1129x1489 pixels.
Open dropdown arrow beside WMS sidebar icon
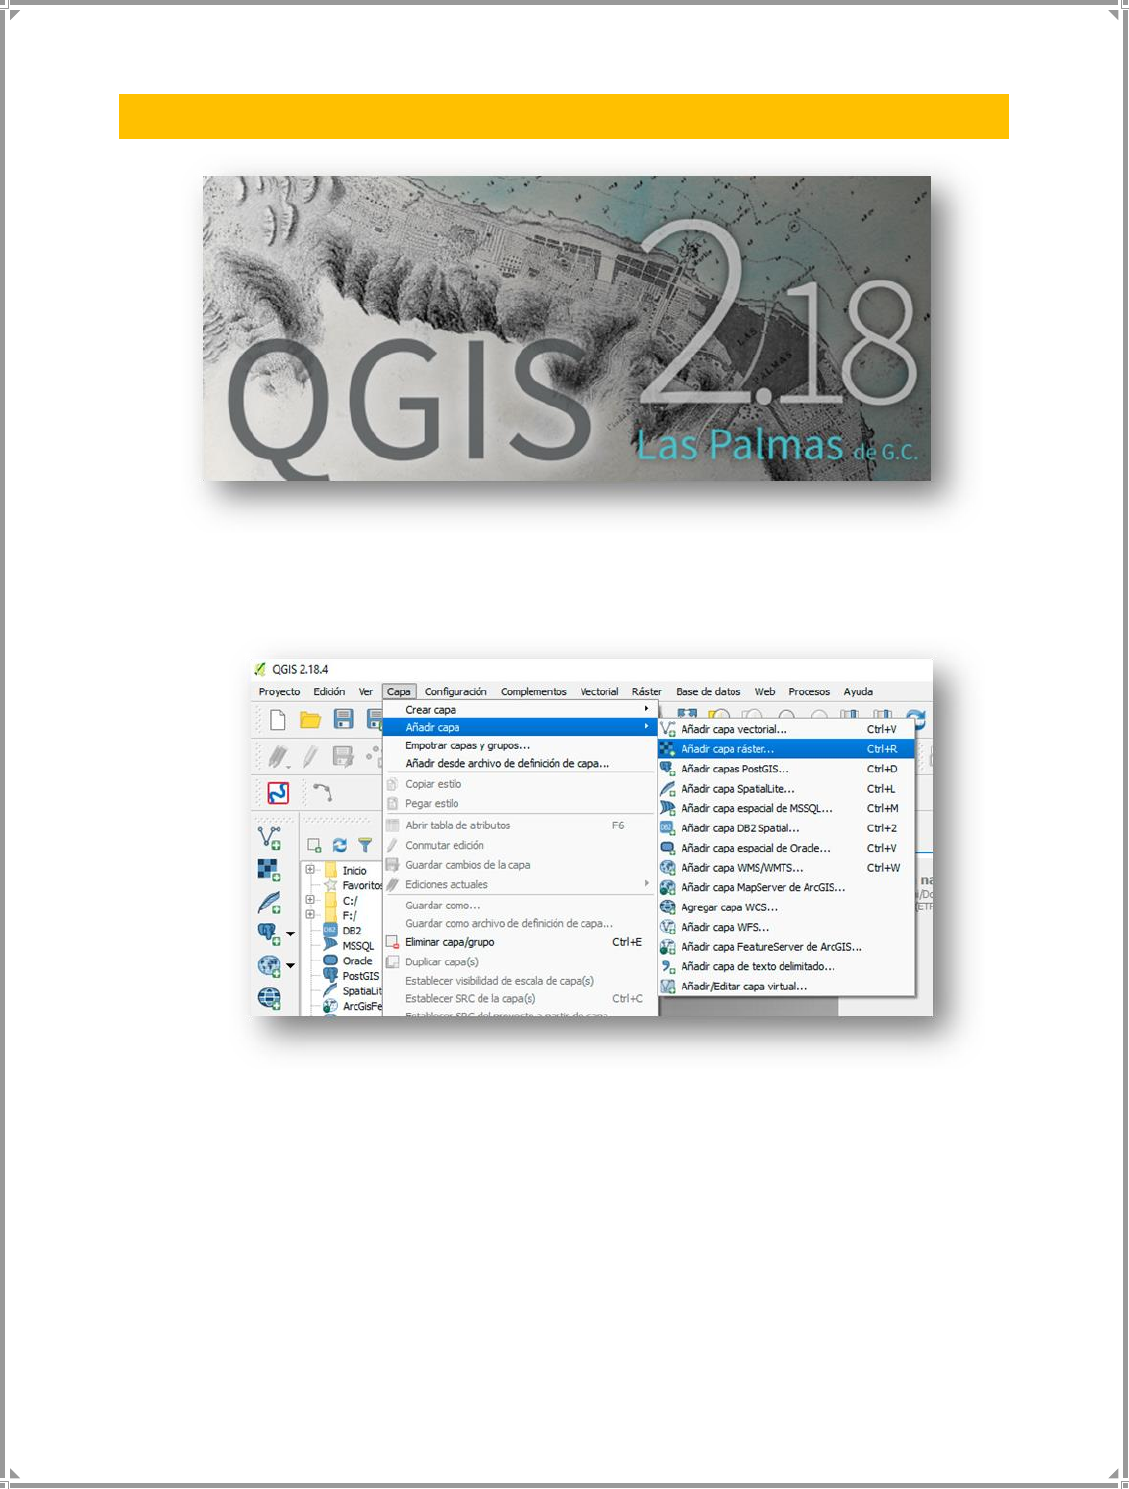pos(291,966)
